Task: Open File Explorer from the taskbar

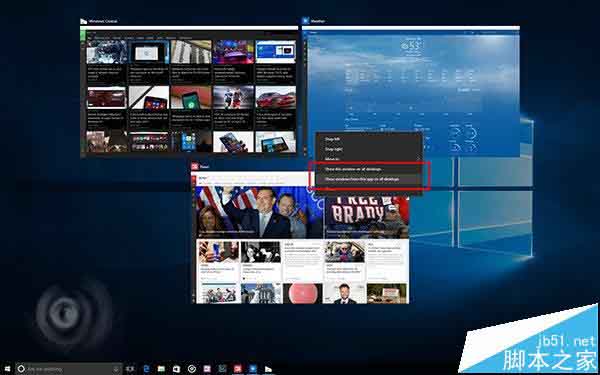Action: (161, 369)
